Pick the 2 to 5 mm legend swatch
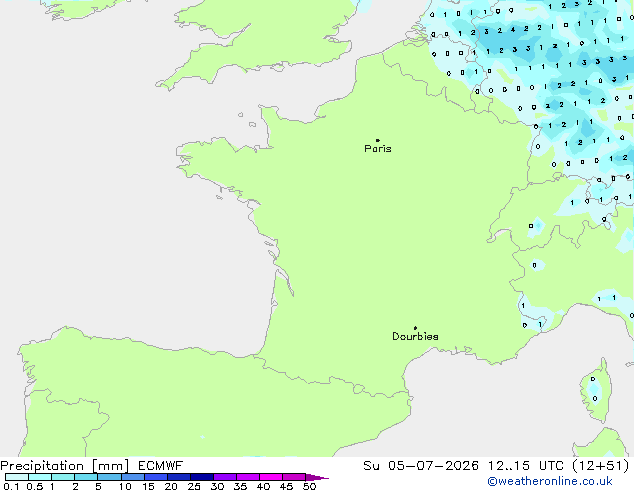The height and width of the screenshot is (490, 634). pos(86,477)
